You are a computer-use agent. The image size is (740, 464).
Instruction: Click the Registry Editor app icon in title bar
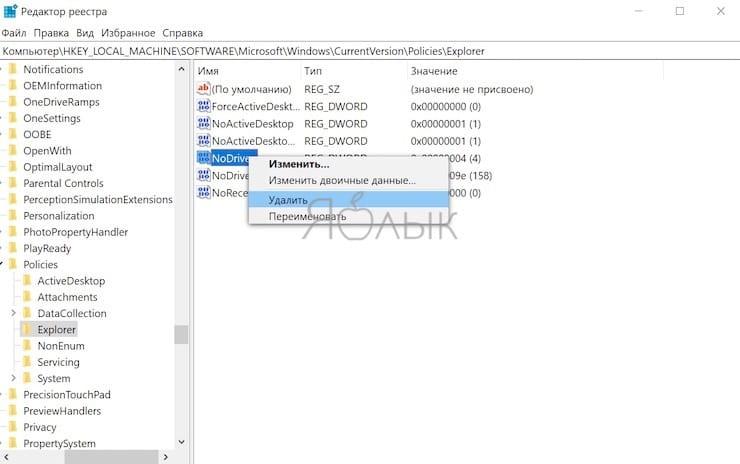[x=10, y=11]
